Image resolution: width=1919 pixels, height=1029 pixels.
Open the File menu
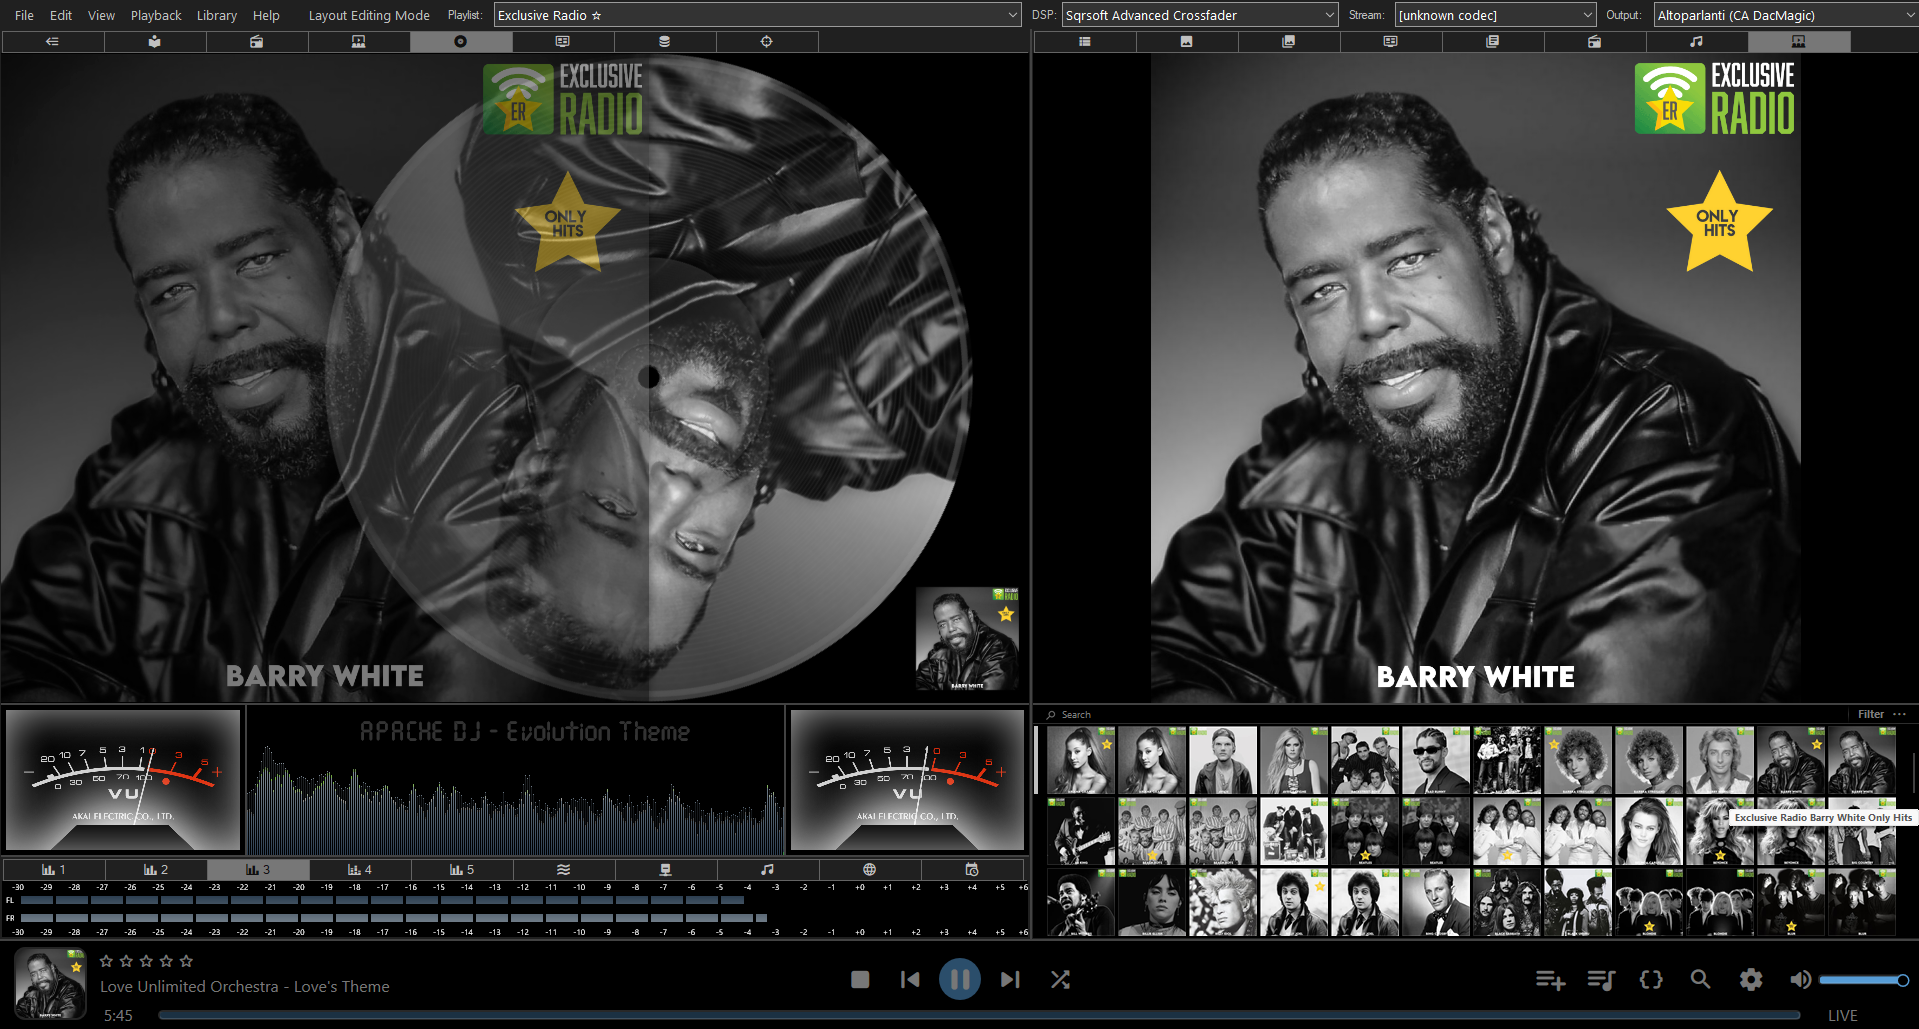24,15
